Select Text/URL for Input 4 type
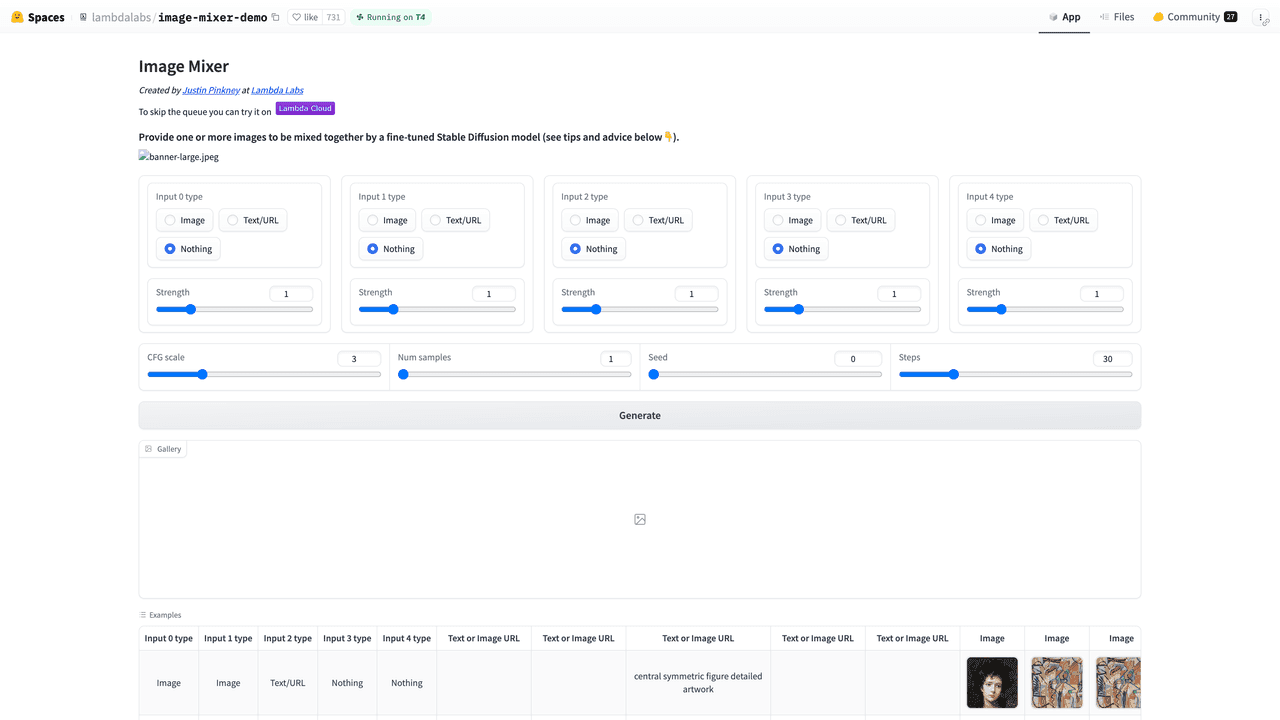This screenshot has height=720, width=1280. click(x=1063, y=220)
